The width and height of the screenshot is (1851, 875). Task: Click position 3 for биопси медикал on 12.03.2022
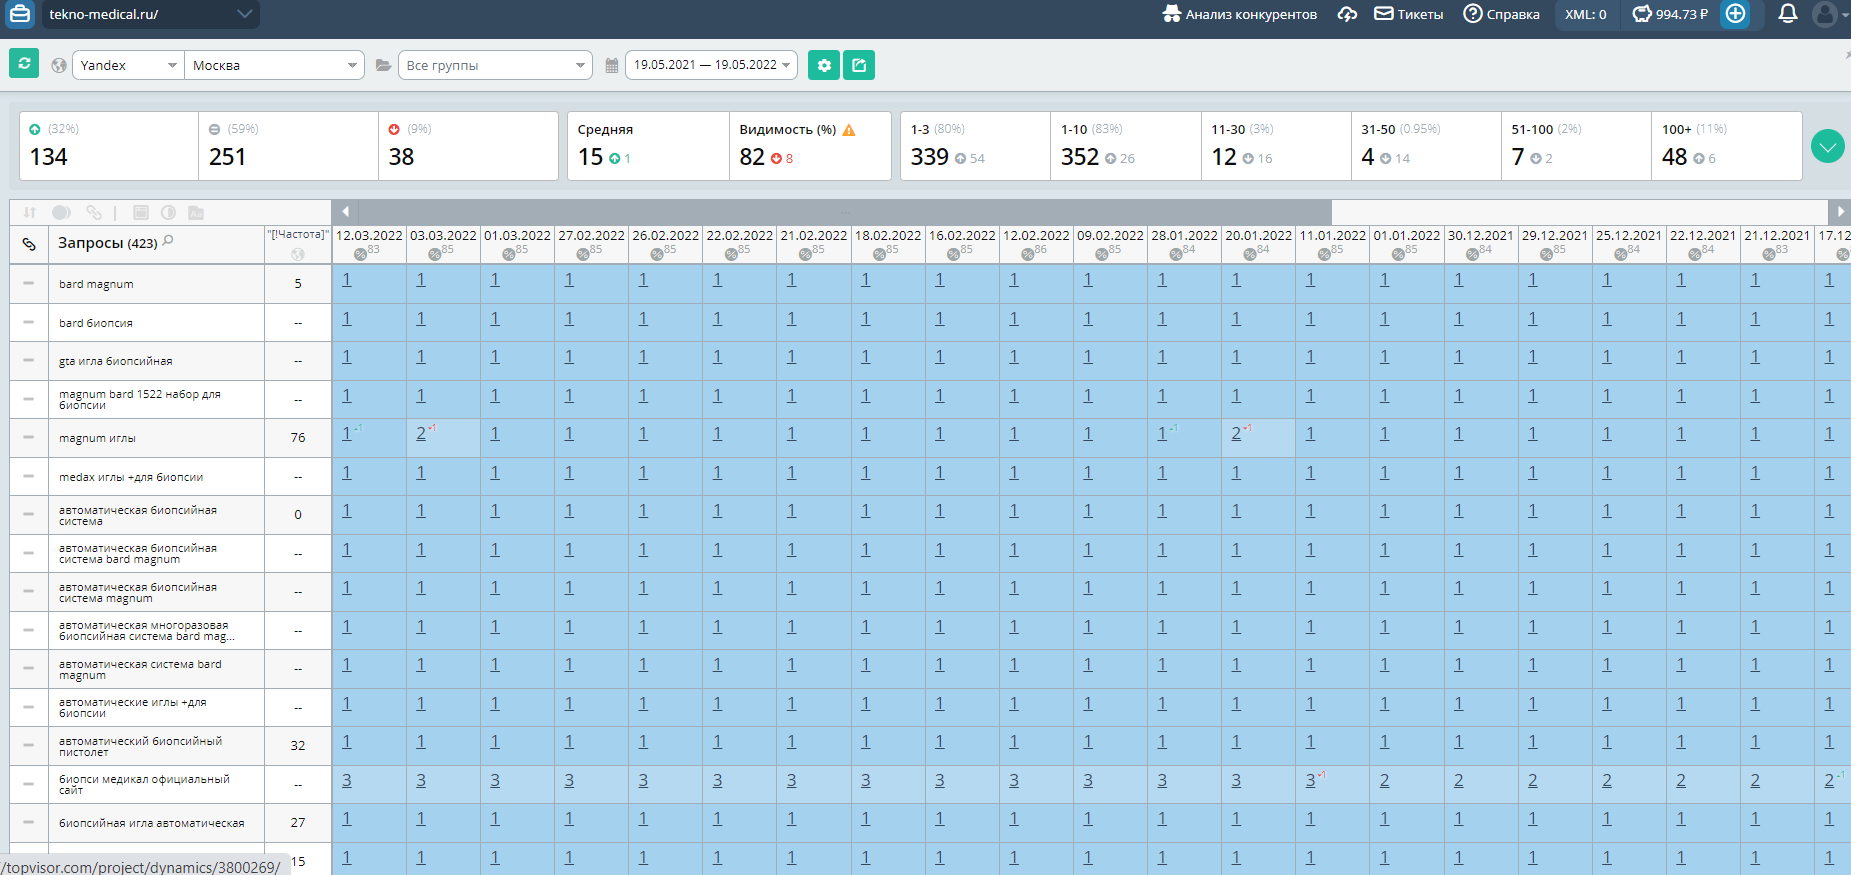347,780
